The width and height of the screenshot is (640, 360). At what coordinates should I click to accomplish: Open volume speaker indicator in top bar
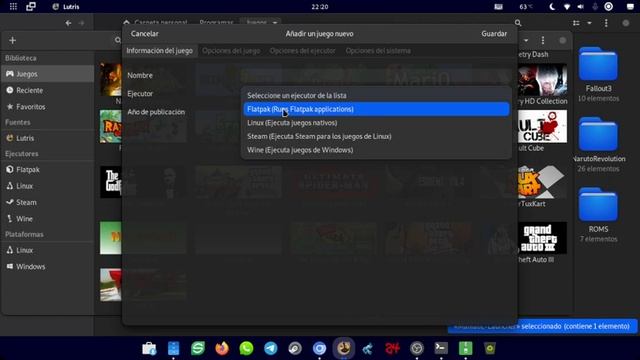580,7
